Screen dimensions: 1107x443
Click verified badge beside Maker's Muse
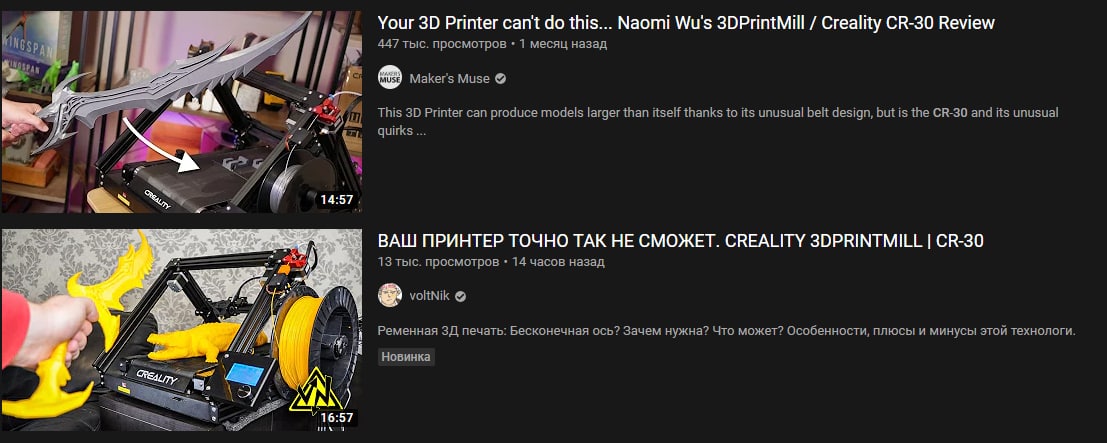click(x=501, y=78)
